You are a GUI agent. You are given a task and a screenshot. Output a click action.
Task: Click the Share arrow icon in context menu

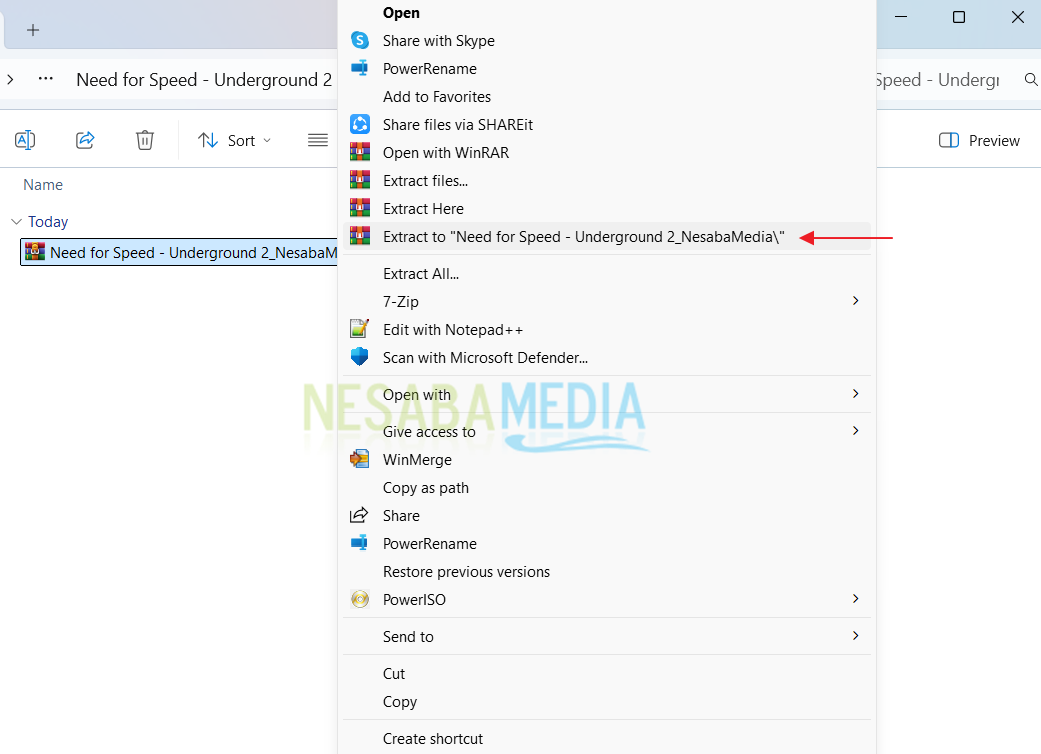tap(359, 515)
